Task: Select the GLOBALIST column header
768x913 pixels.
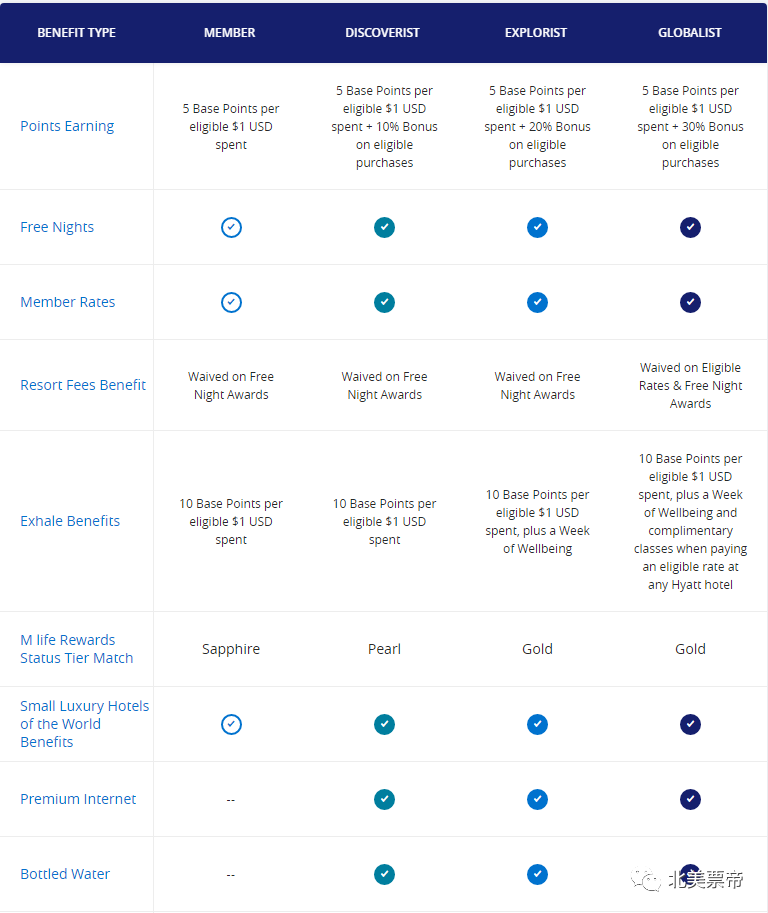Action: click(690, 33)
